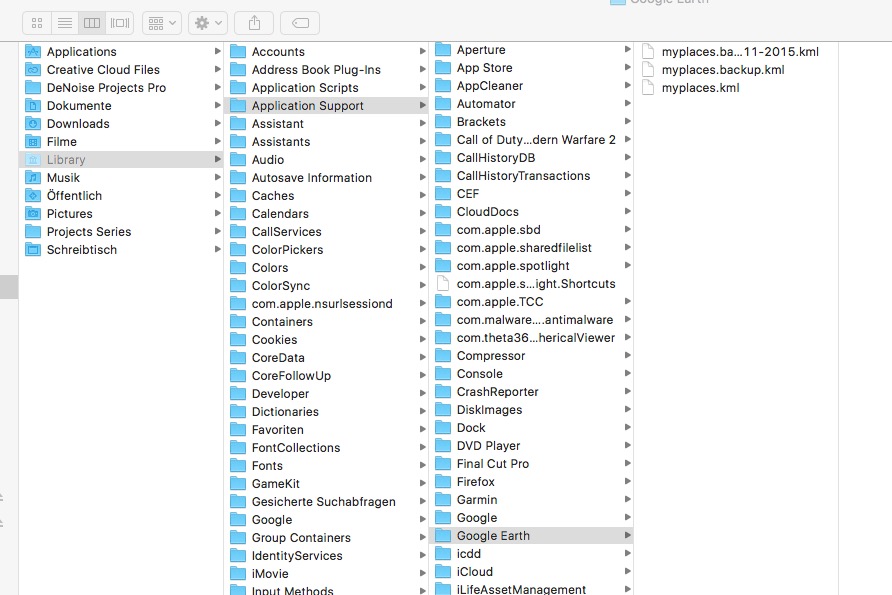Select the Schreibtisch folder
Image resolution: width=892 pixels, height=595 pixels.
(81, 250)
